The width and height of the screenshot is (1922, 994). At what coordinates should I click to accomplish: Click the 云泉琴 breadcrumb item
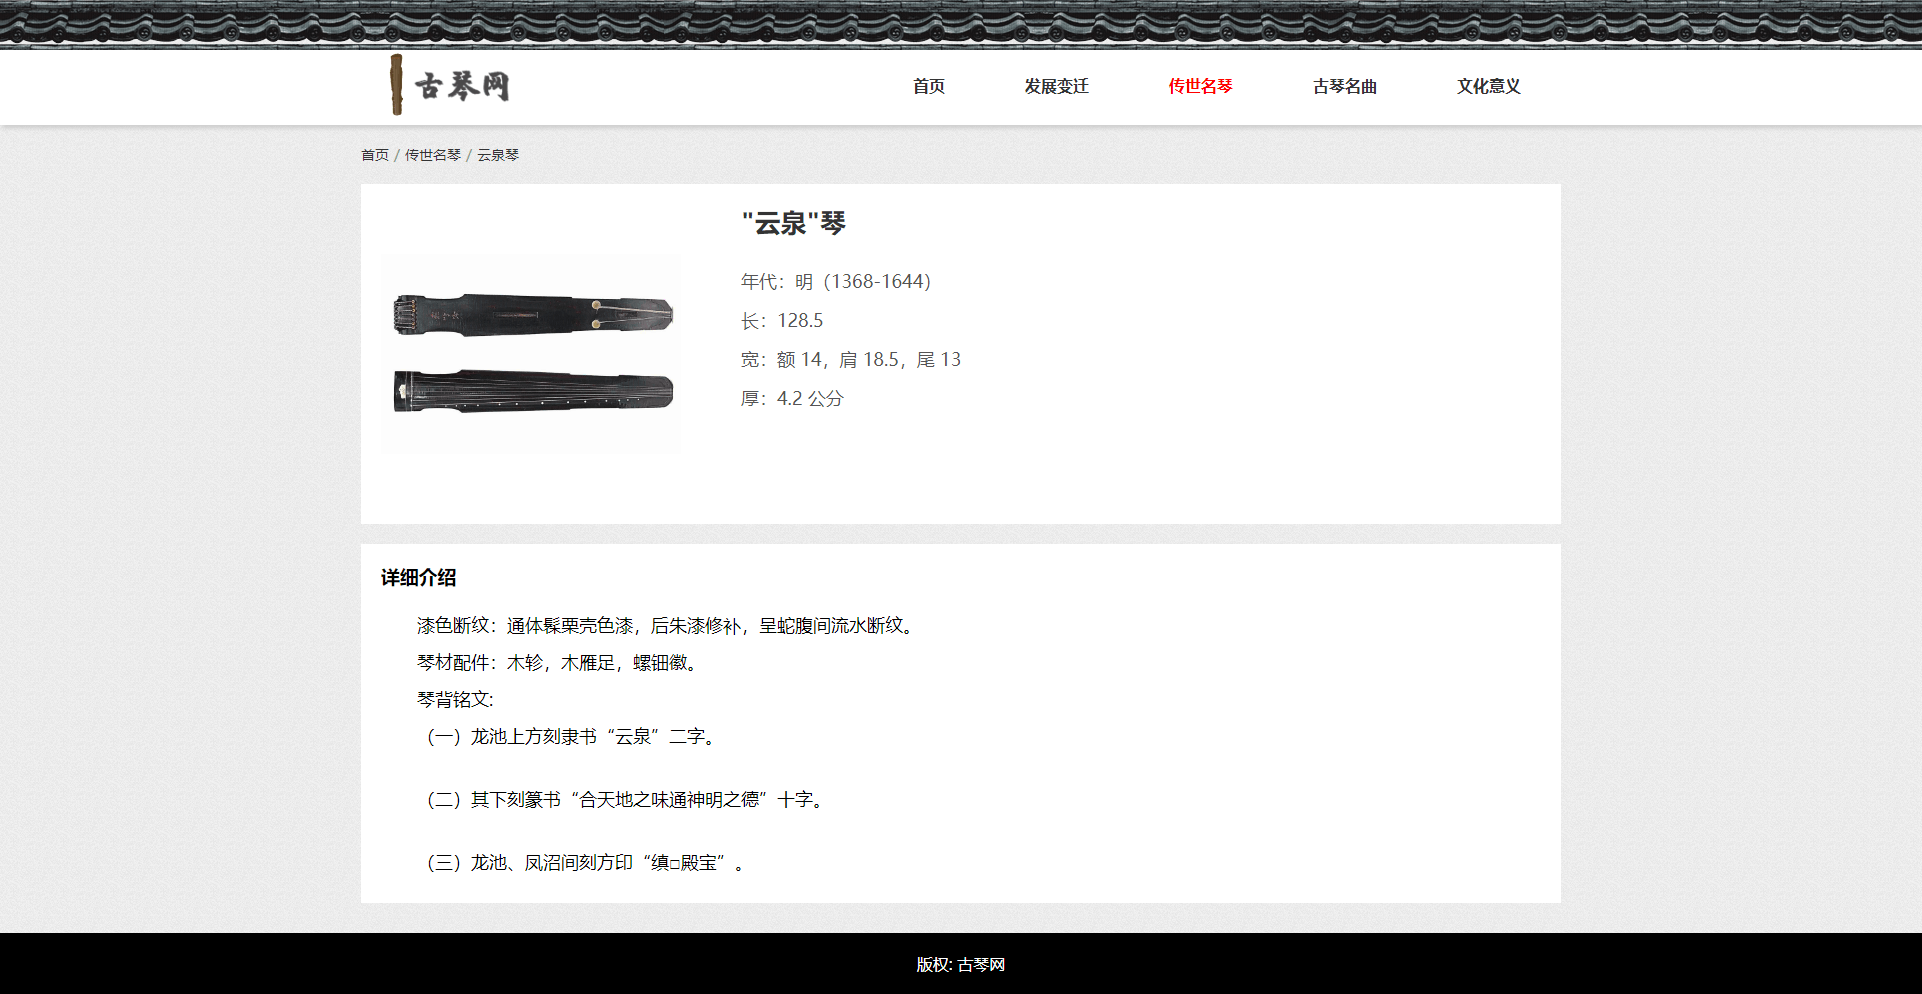pyautogui.click(x=498, y=155)
